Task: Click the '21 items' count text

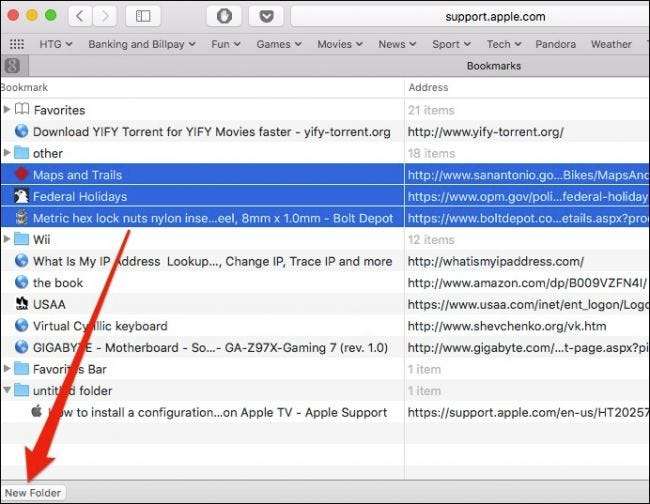Action: click(x=431, y=110)
